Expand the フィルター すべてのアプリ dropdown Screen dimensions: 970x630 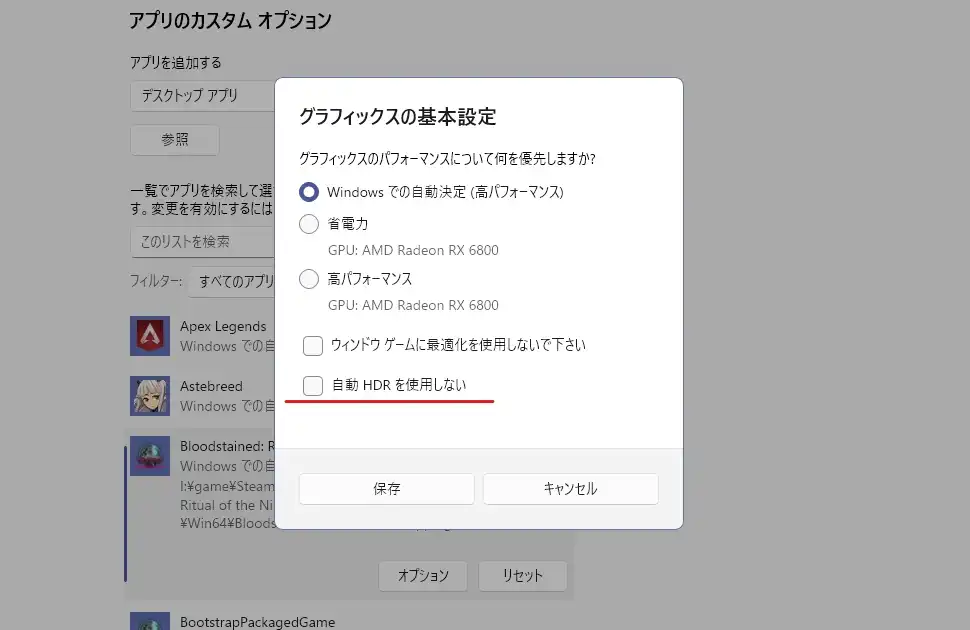coord(230,282)
